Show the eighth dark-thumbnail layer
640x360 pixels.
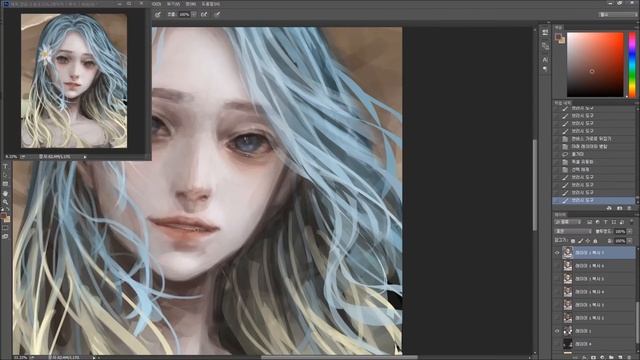point(557,344)
